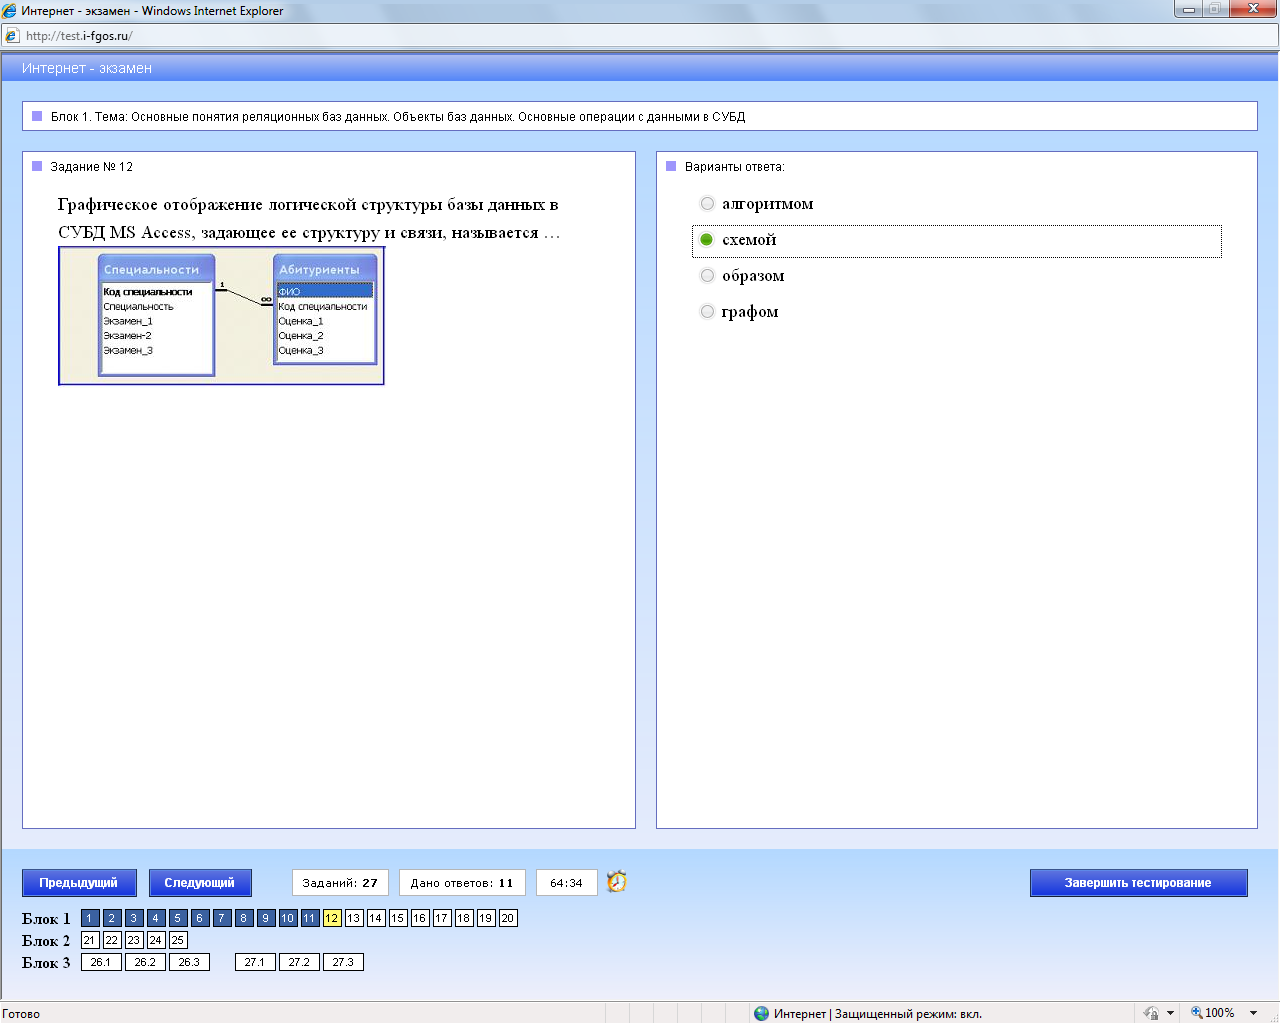Viewport: 1280px width, 1024px height.
Task: Click the Специальности table header in diagram
Action: pyautogui.click(x=155, y=269)
